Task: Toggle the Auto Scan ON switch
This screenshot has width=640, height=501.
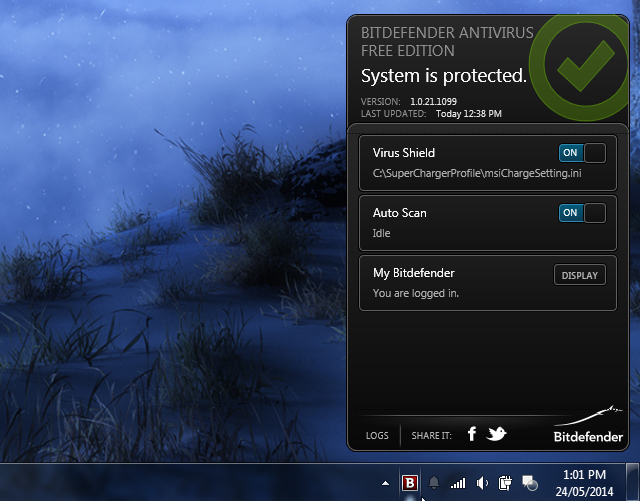Action: pos(582,213)
